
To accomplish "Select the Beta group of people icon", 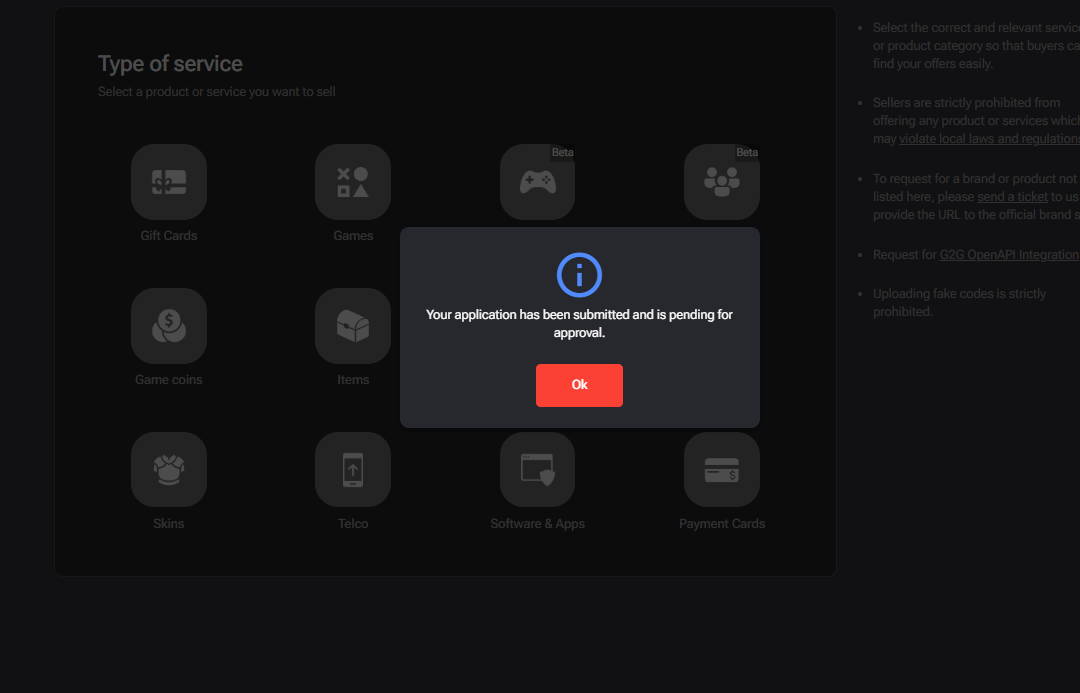I will click(722, 182).
